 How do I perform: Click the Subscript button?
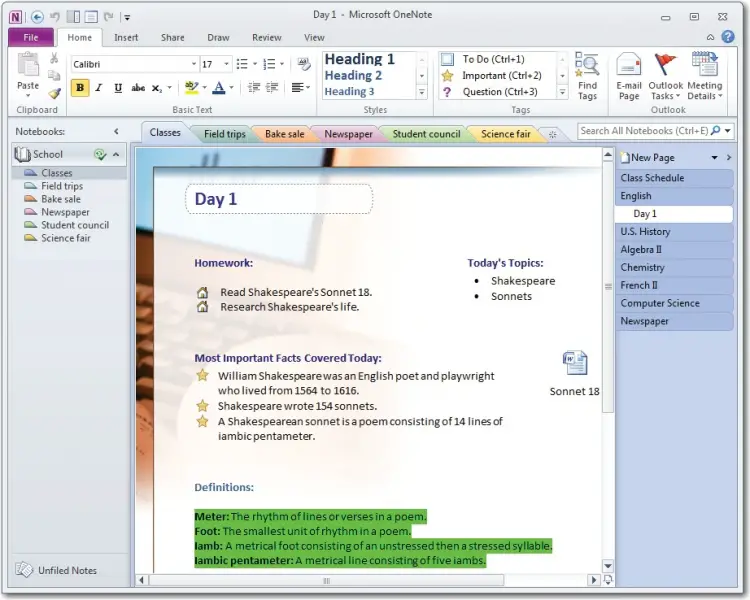point(157,88)
